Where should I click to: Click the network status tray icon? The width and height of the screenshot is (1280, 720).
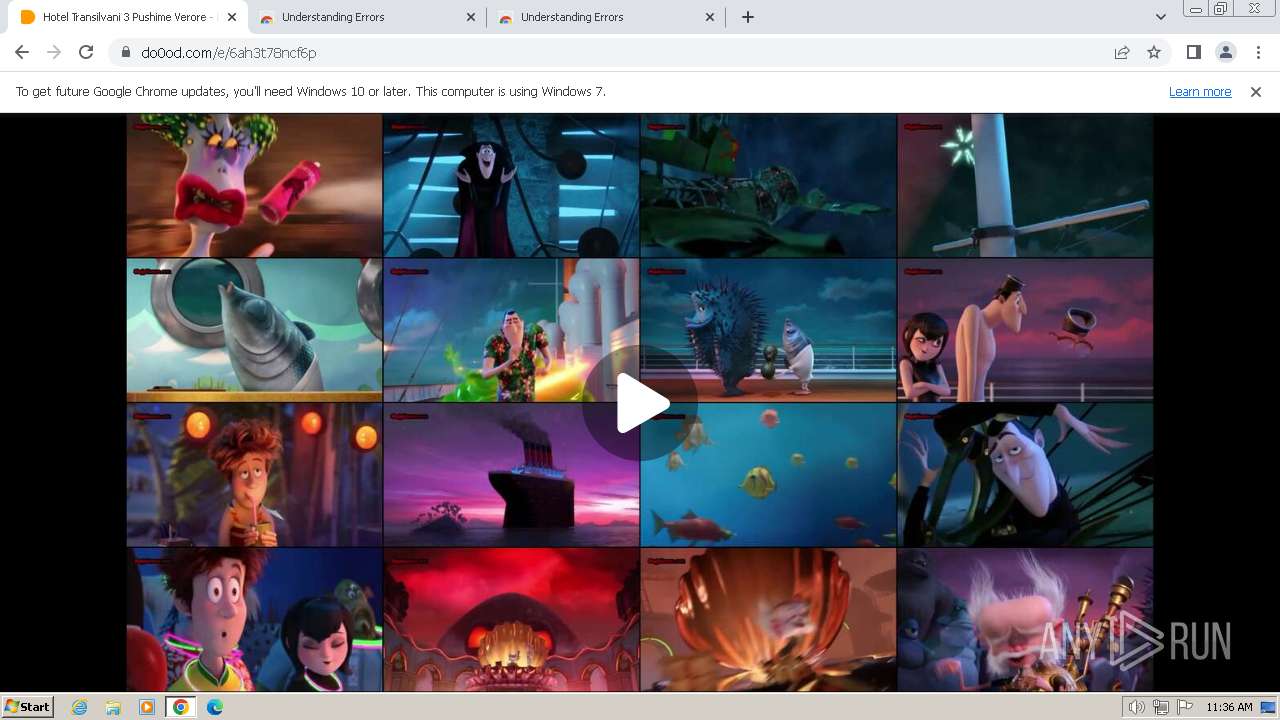point(1160,707)
